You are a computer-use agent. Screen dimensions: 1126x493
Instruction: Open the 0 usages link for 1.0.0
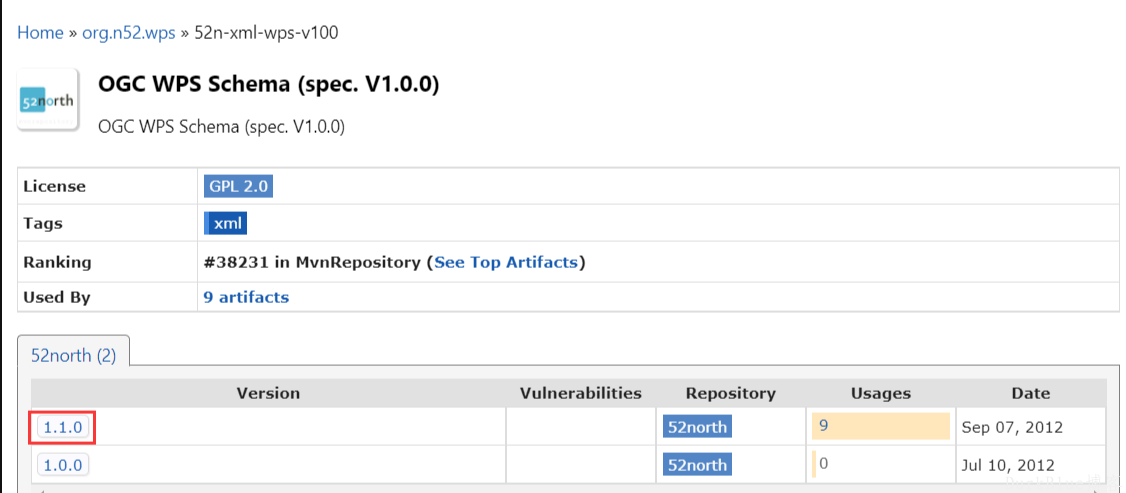[x=824, y=464]
